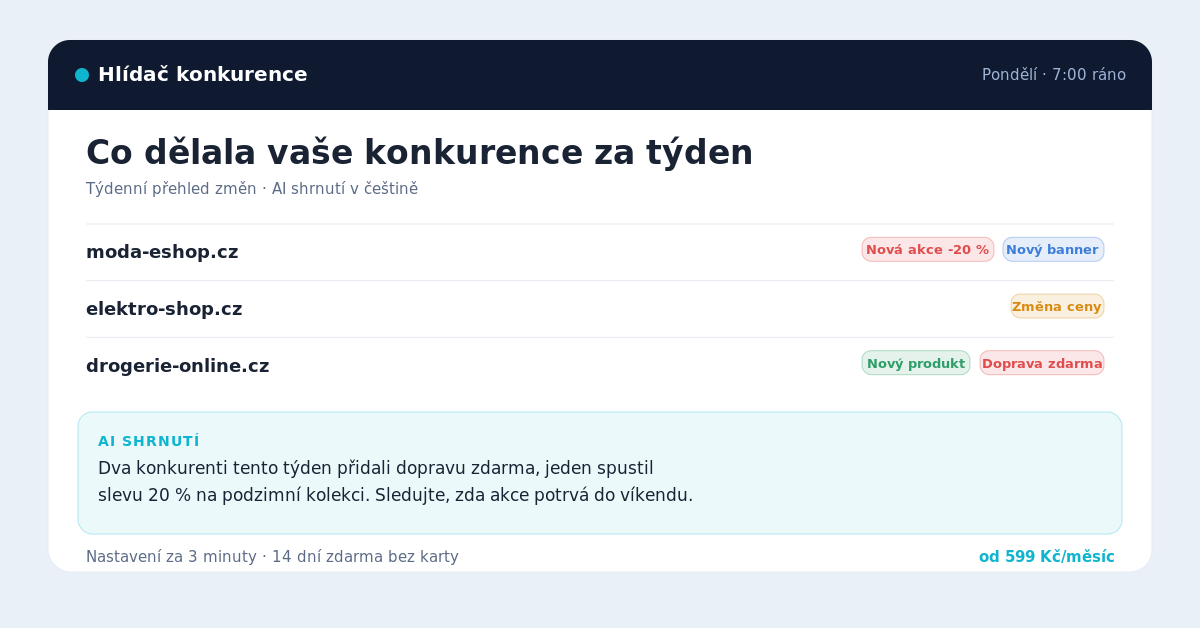This screenshot has height=628, width=1200.
Task: Select the heading Co dělala vaše konkurence za týden
Action: pos(419,152)
